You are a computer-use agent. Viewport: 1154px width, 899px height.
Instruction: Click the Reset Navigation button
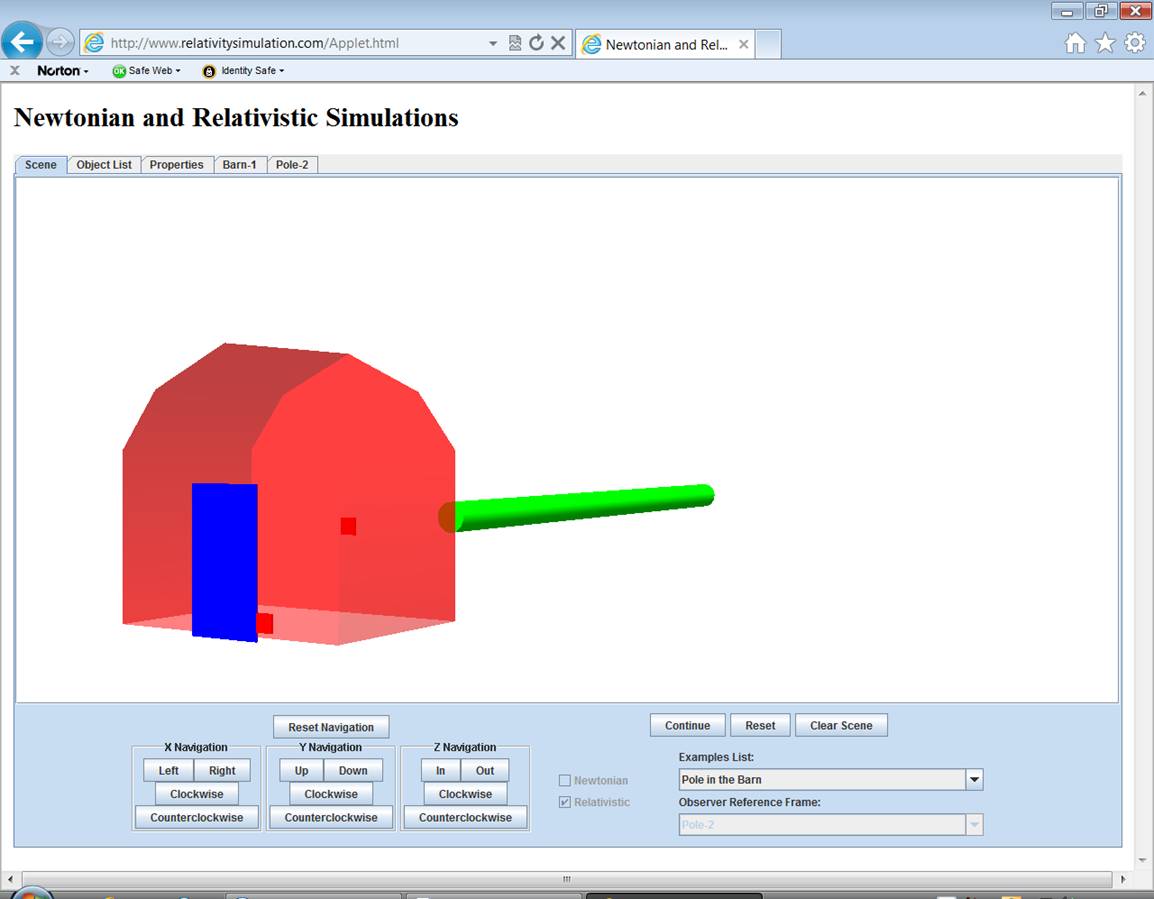tap(331, 727)
